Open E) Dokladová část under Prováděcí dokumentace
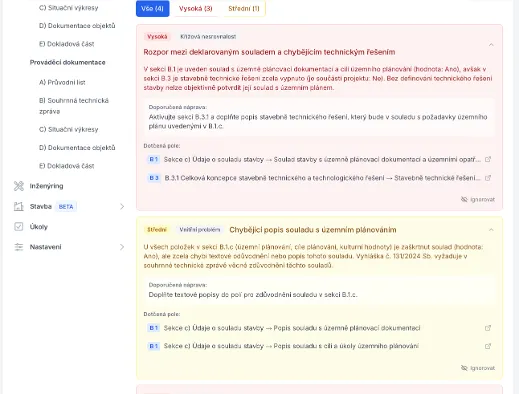 (x=67, y=166)
